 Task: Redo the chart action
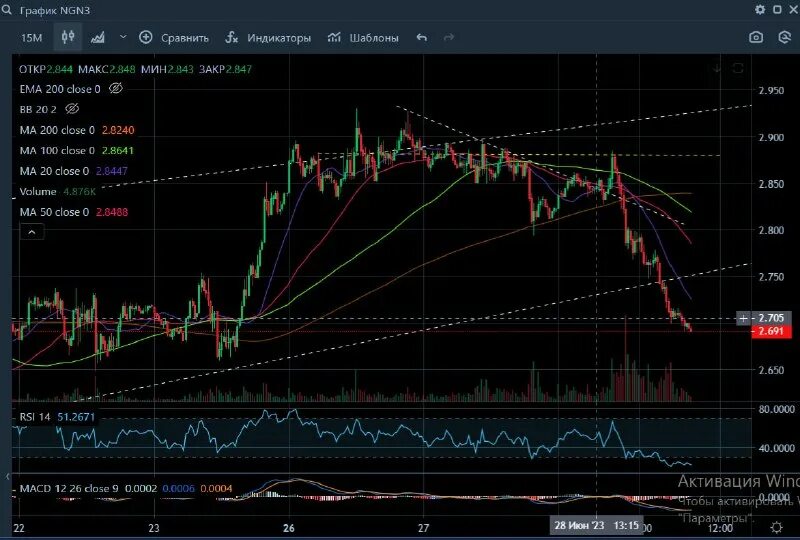[449, 37]
